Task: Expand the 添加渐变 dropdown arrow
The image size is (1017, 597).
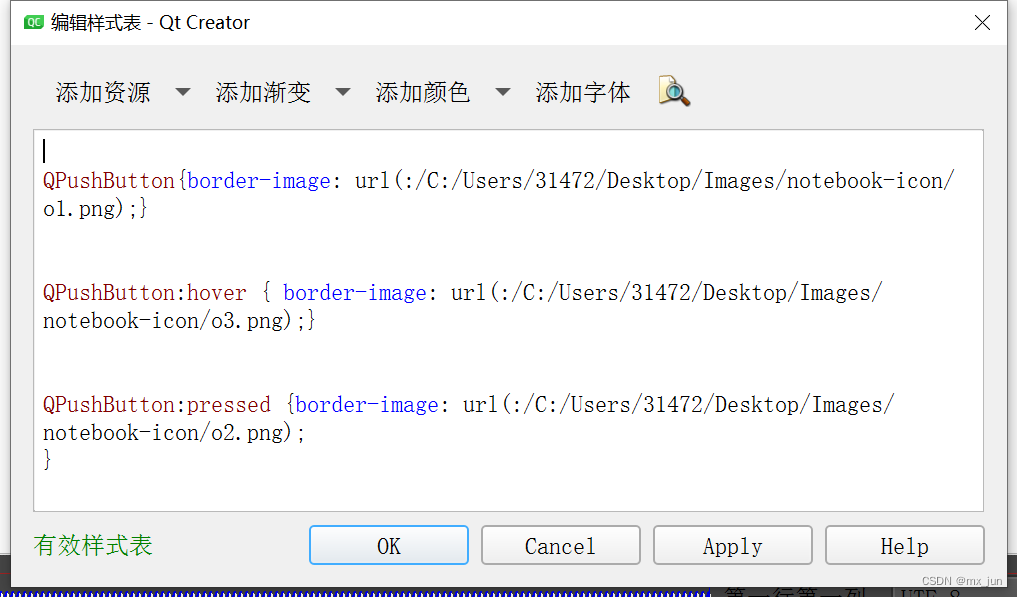Action: [343, 92]
